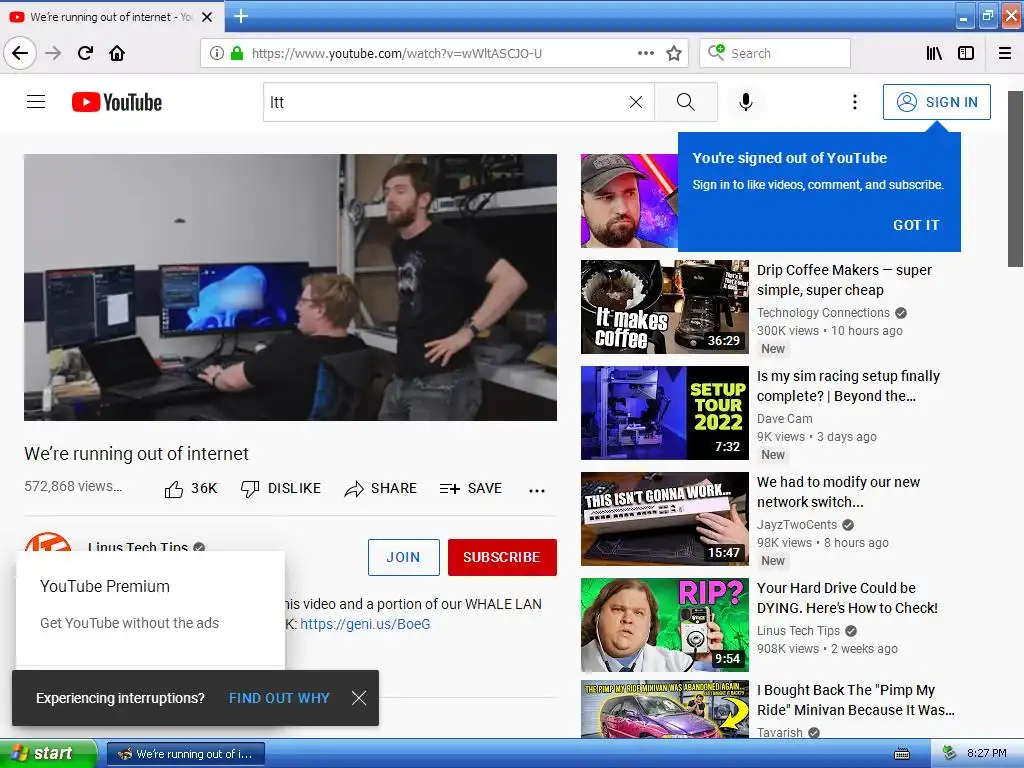Open 'Is my sim racing setup finally complete' title

pos(848,386)
